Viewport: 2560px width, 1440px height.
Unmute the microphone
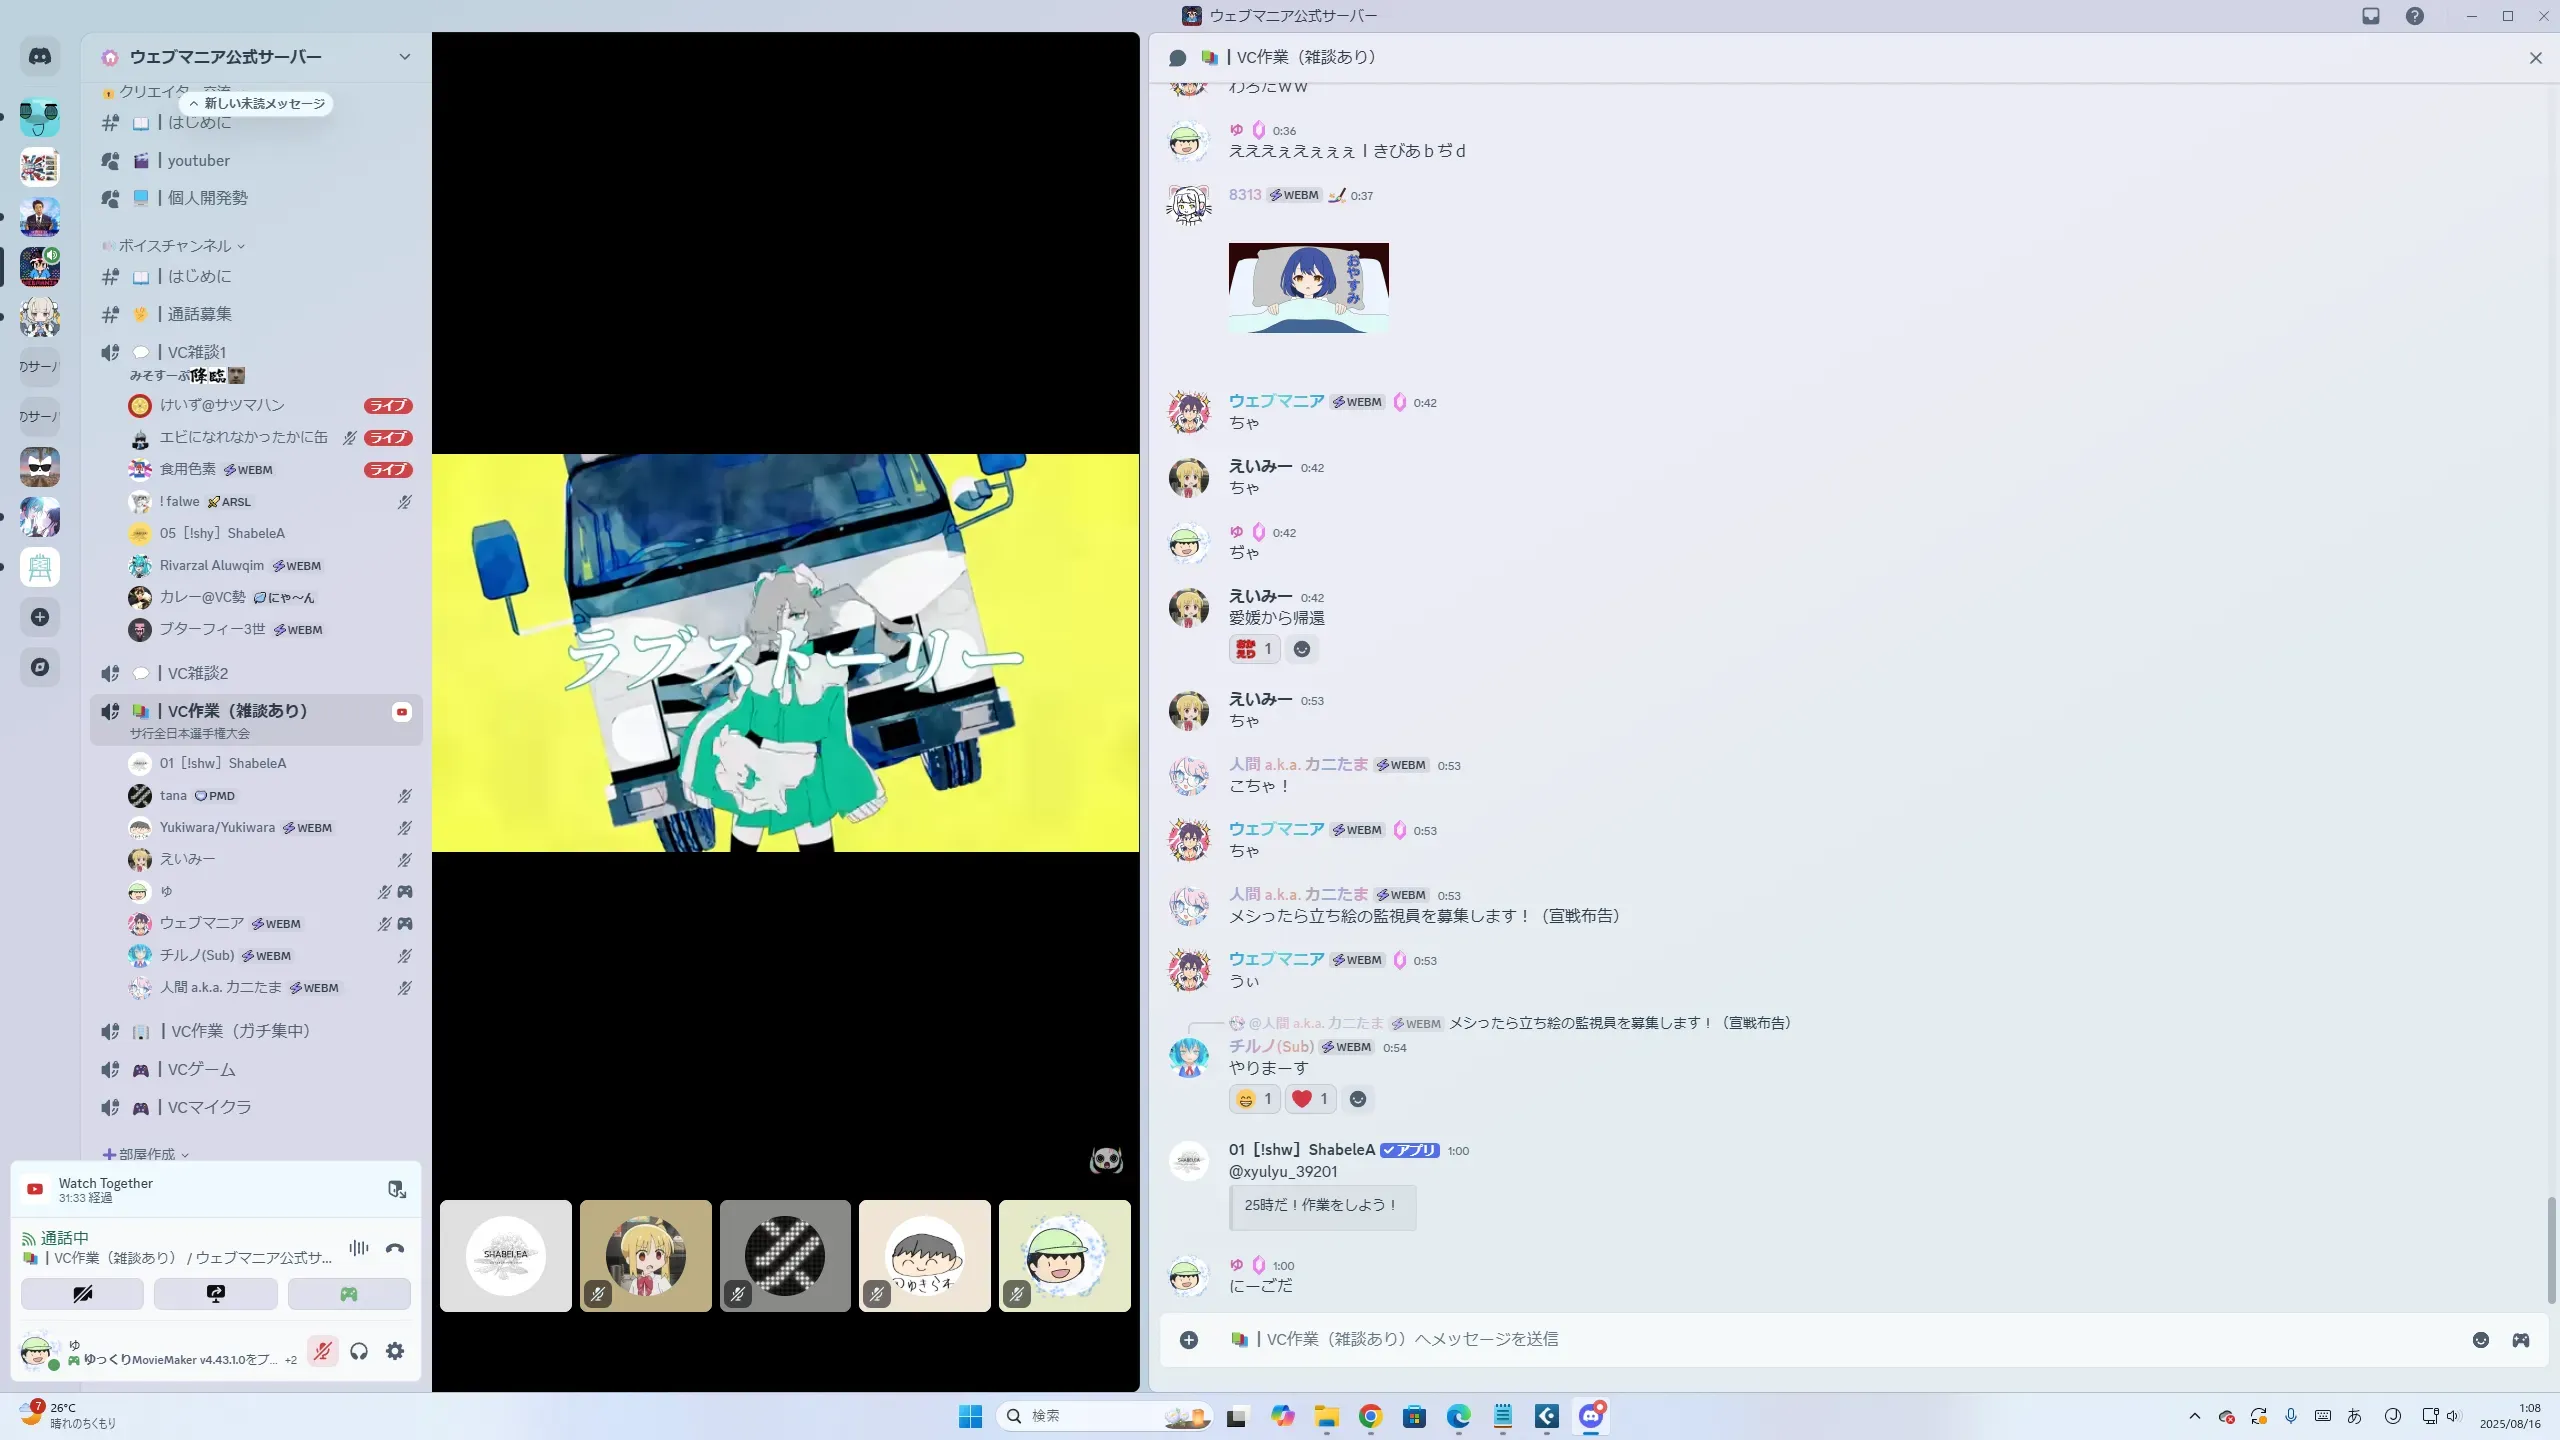click(x=322, y=1352)
